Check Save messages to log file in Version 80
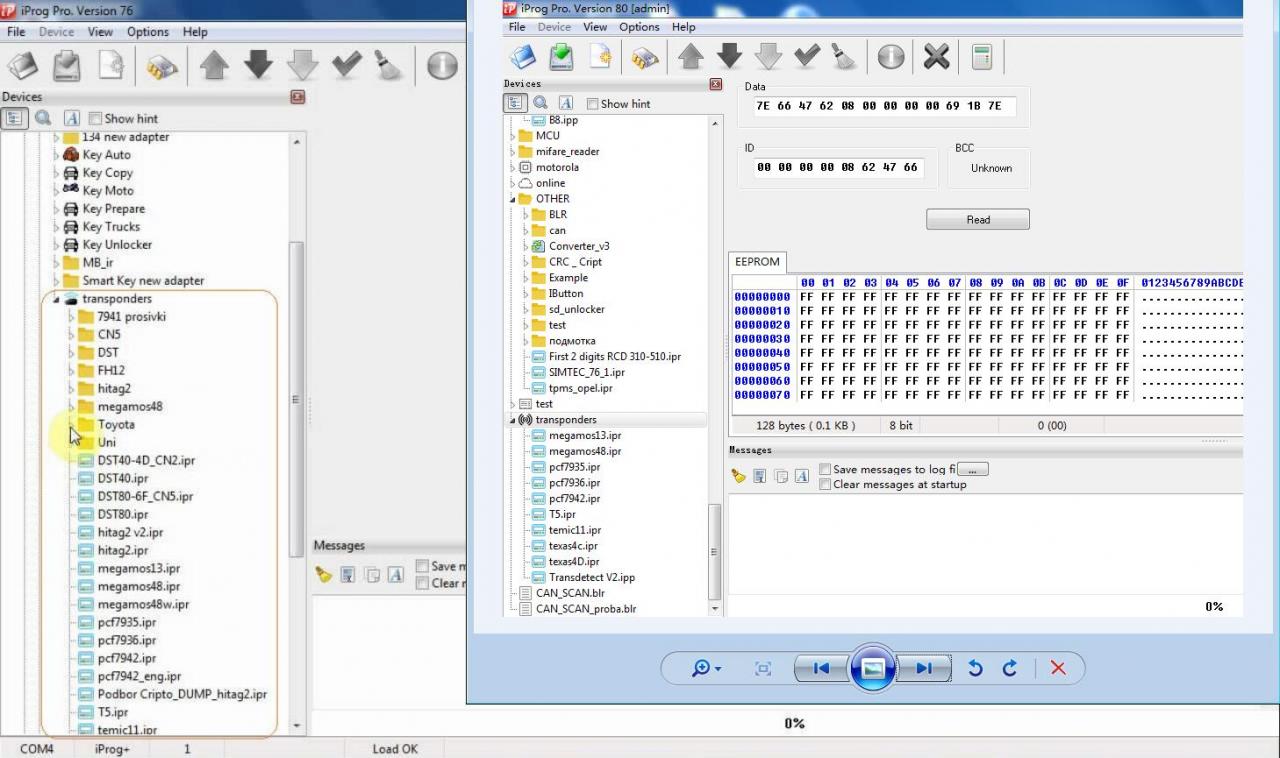1280x758 pixels. pos(825,469)
